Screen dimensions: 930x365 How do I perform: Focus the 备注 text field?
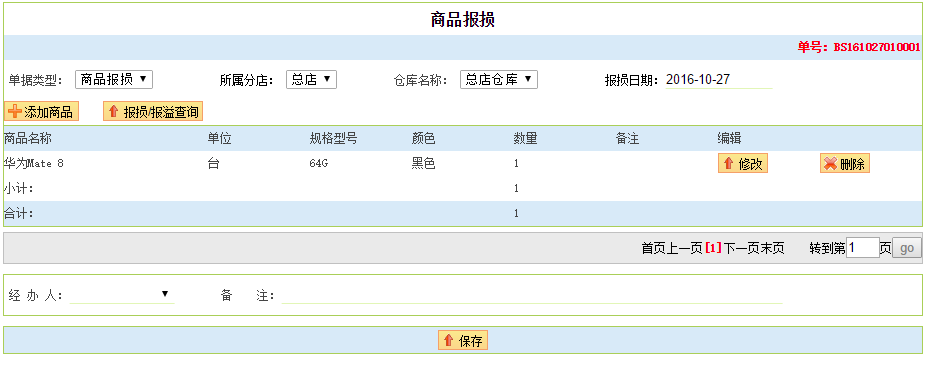tap(532, 295)
